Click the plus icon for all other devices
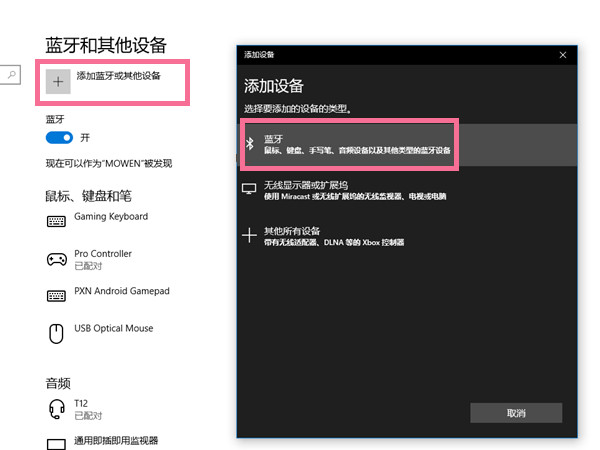This screenshot has width=600, height=450. 251,235
